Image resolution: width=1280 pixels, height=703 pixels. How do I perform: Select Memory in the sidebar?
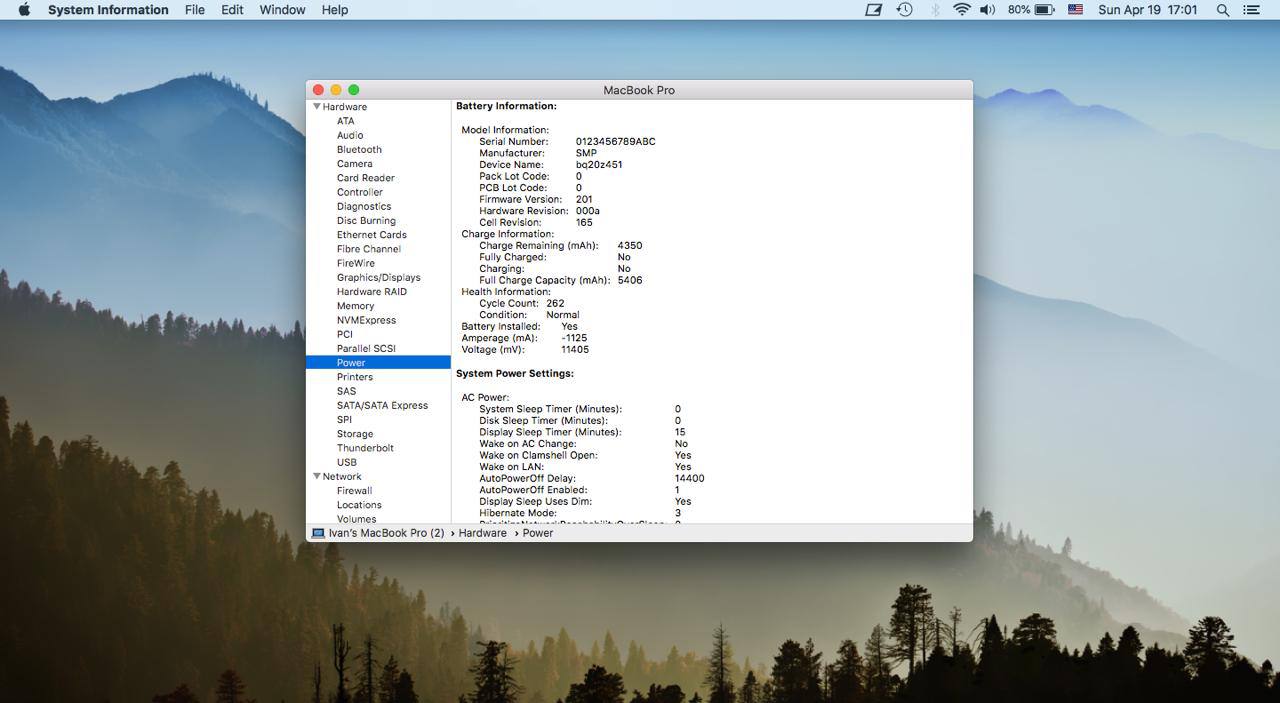tap(356, 306)
